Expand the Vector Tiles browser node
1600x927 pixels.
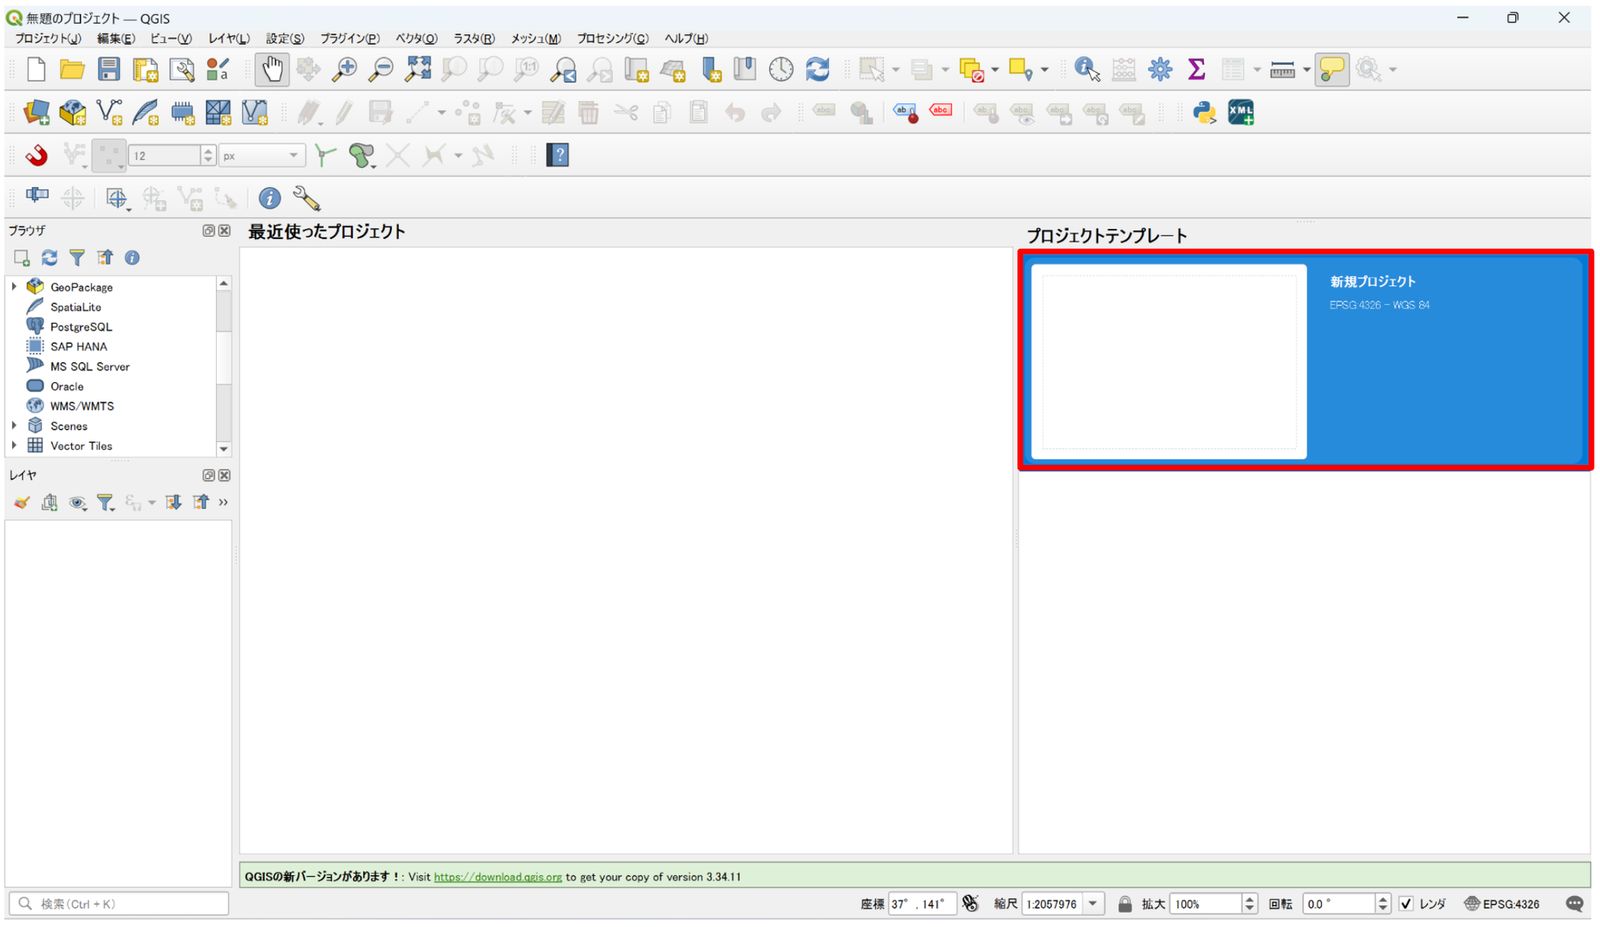tap(14, 446)
